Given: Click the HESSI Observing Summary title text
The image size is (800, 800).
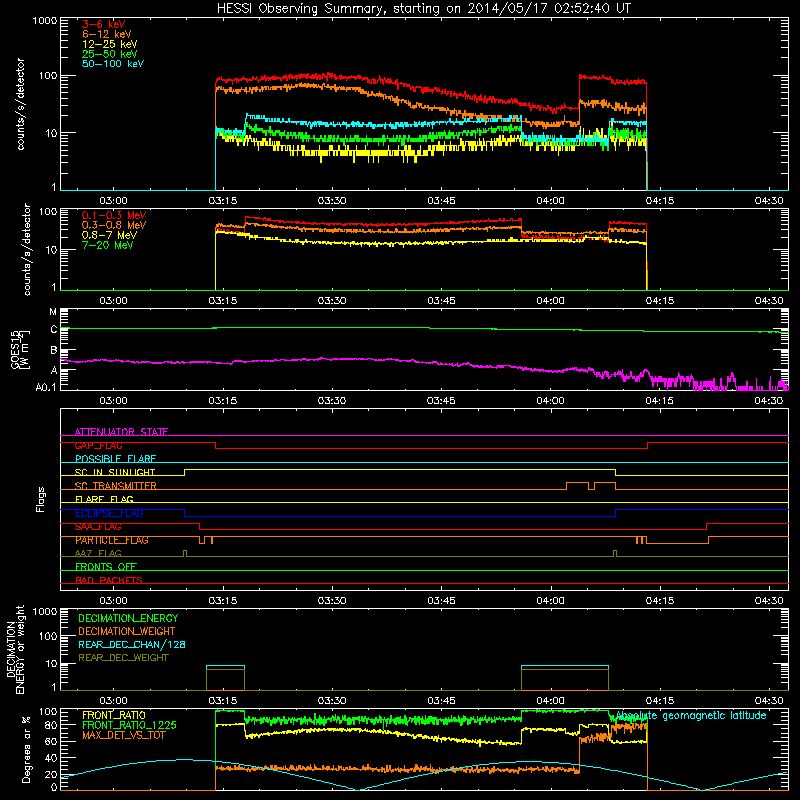Looking at the screenshot, I should click(424, 8).
